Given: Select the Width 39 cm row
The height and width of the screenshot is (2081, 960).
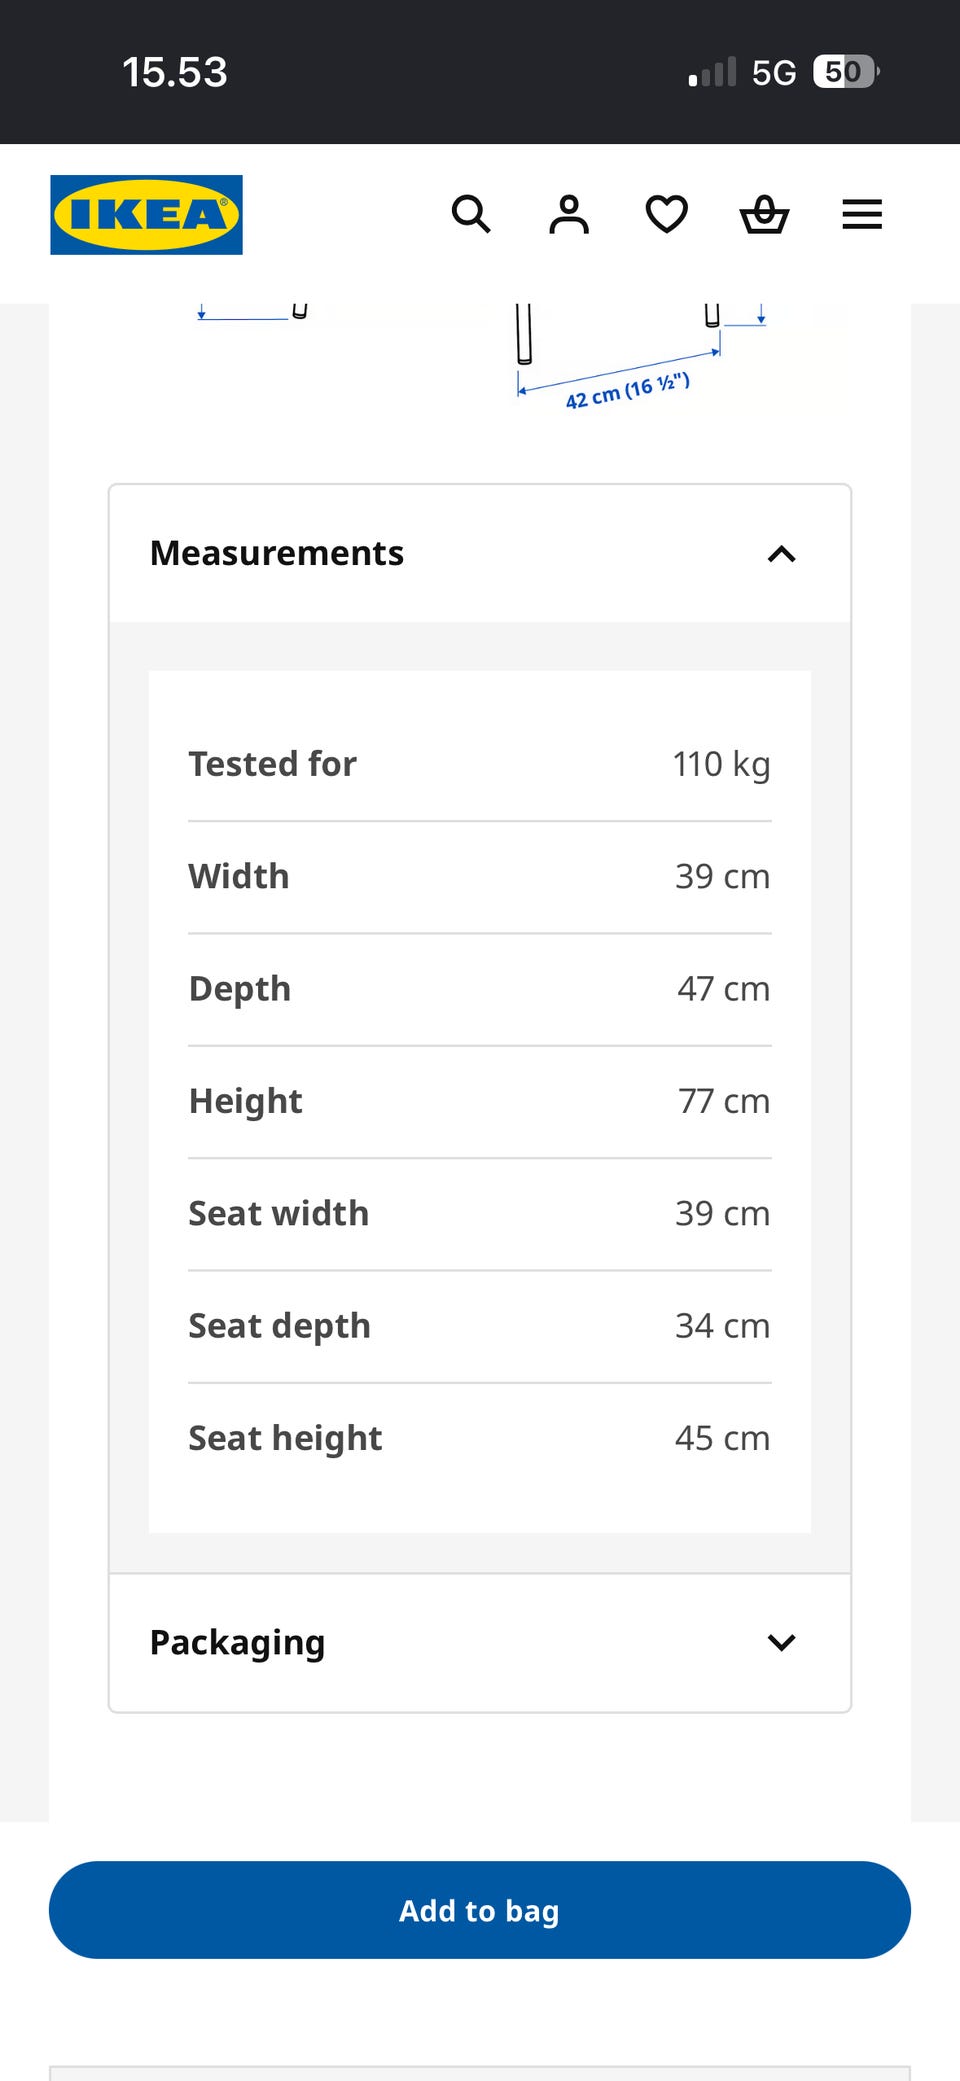Looking at the screenshot, I should tap(480, 877).
